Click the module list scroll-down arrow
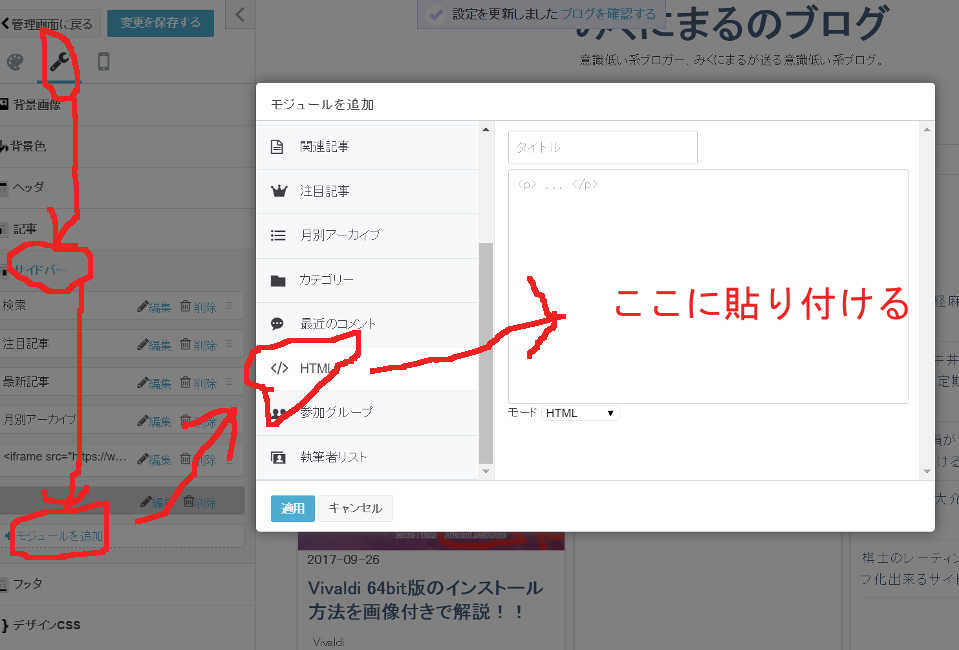The height and width of the screenshot is (650, 959). click(486, 471)
